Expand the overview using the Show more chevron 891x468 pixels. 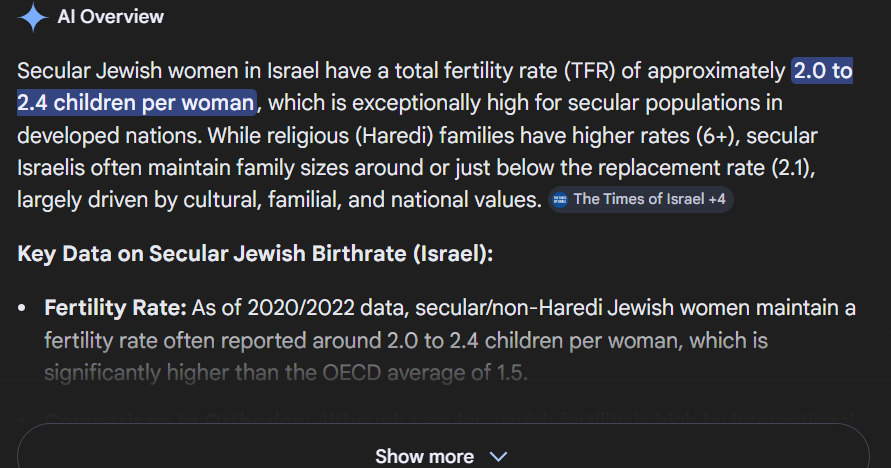click(498, 456)
